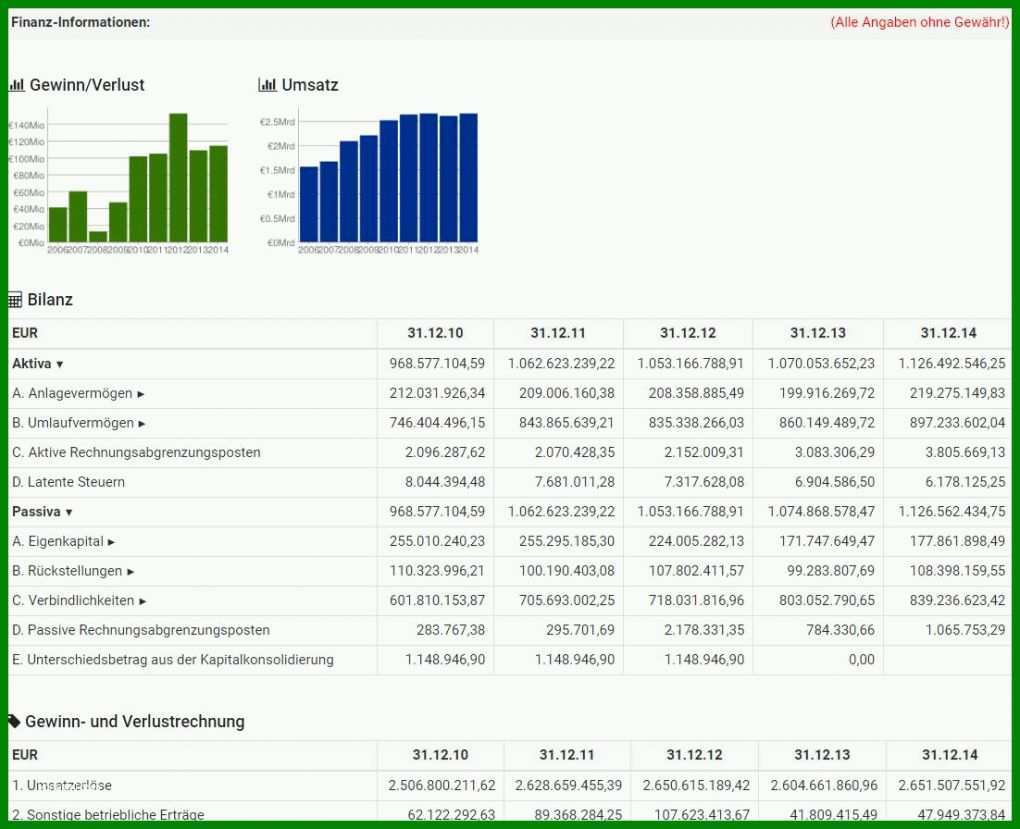
Task: Click D. Passive Rechnungsabgrenzungsposten row label
Action: pyautogui.click(x=141, y=630)
